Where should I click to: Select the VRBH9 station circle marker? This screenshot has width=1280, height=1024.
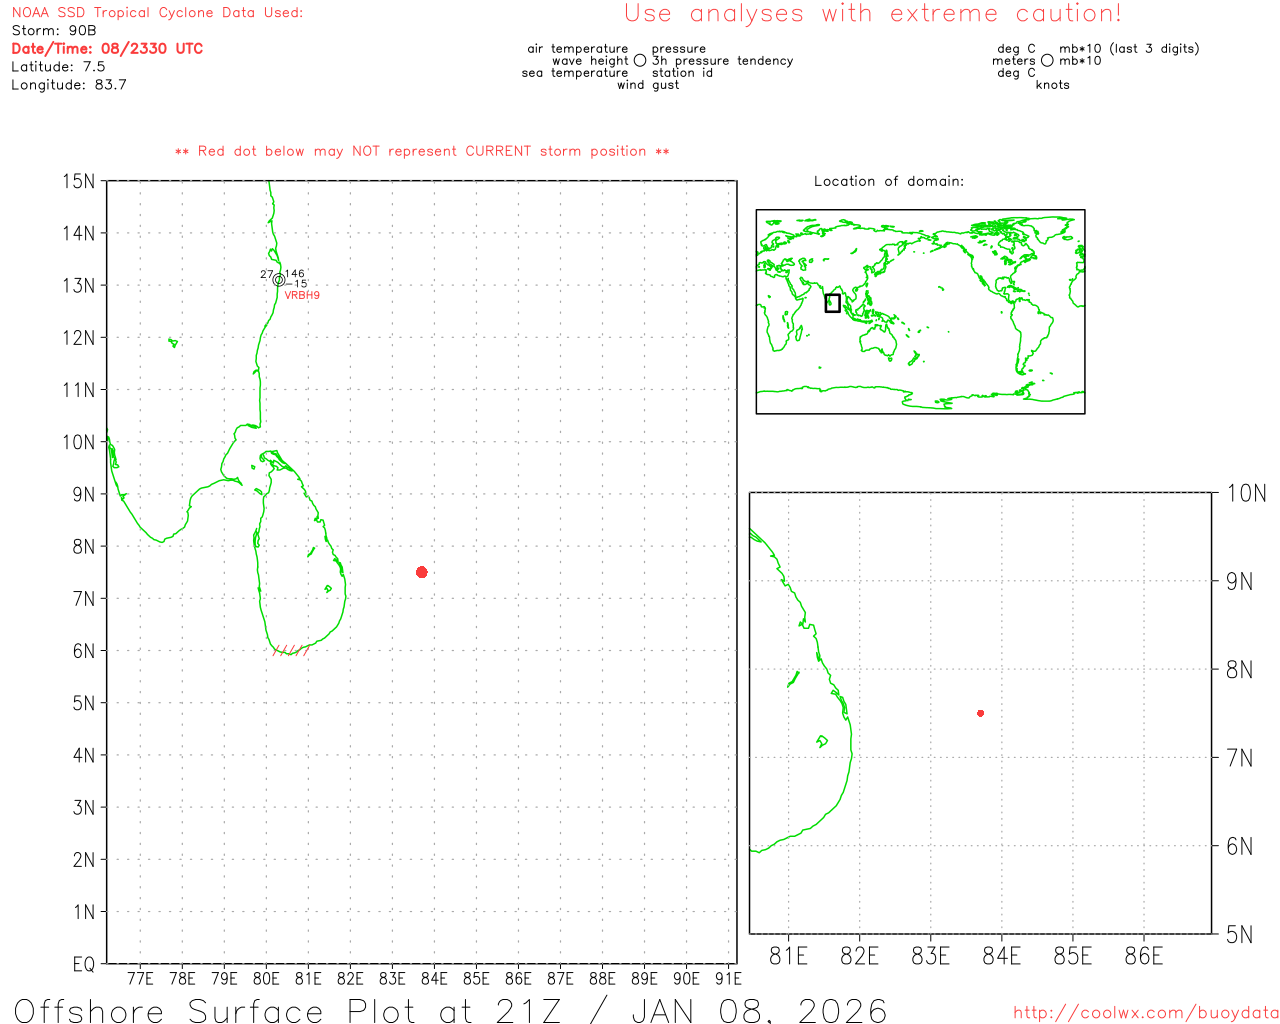point(278,280)
